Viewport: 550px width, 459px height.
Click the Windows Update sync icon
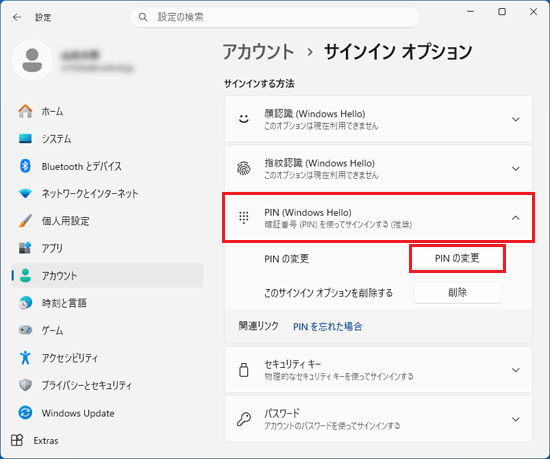[x=25, y=413]
